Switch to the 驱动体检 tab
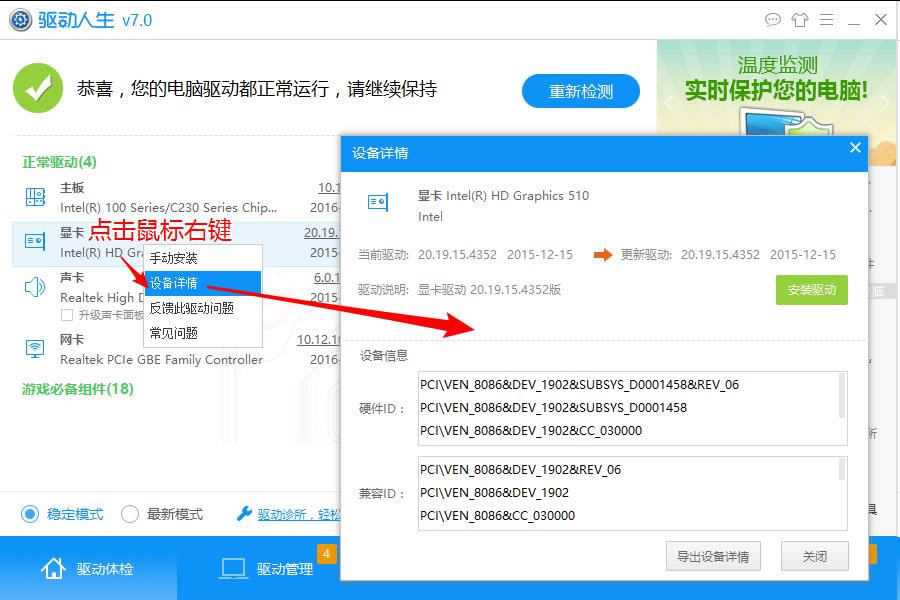The width and height of the screenshot is (900, 600). tap(88, 568)
